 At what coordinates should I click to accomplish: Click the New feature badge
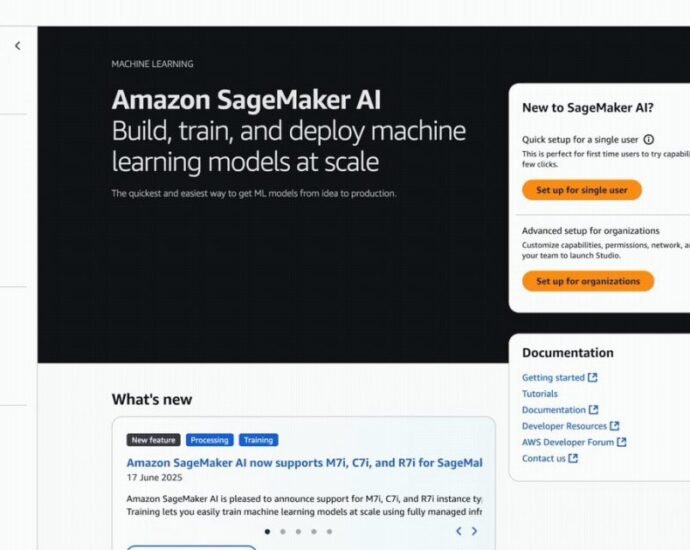pos(153,440)
